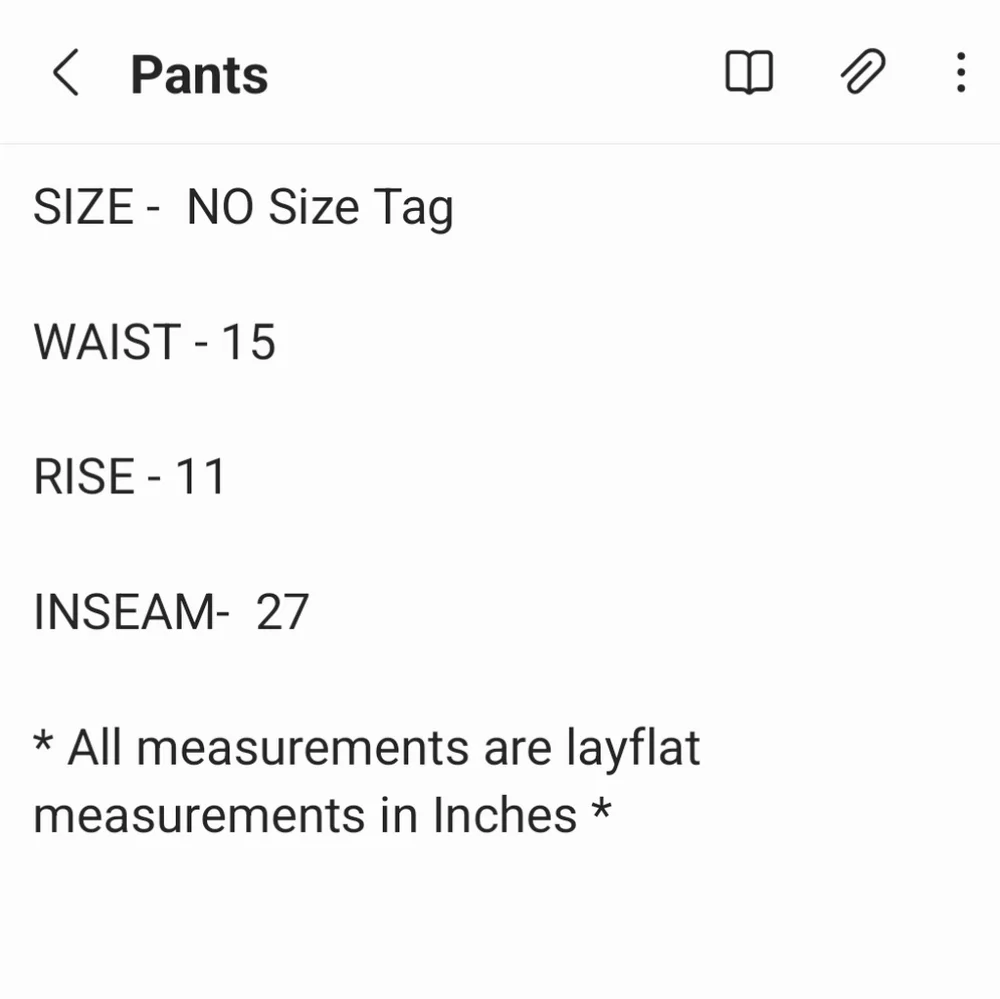Tap the note title 'Pants'

point(199,73)
